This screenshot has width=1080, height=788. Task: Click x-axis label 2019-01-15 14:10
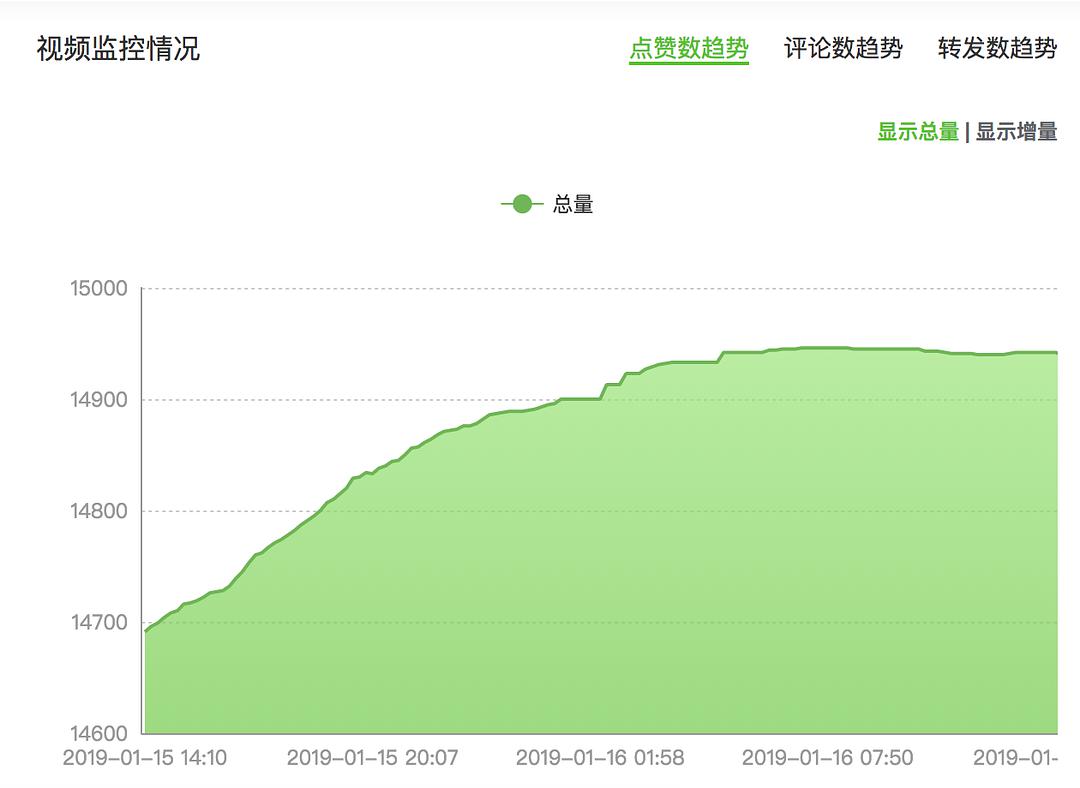tap(145, 758)
